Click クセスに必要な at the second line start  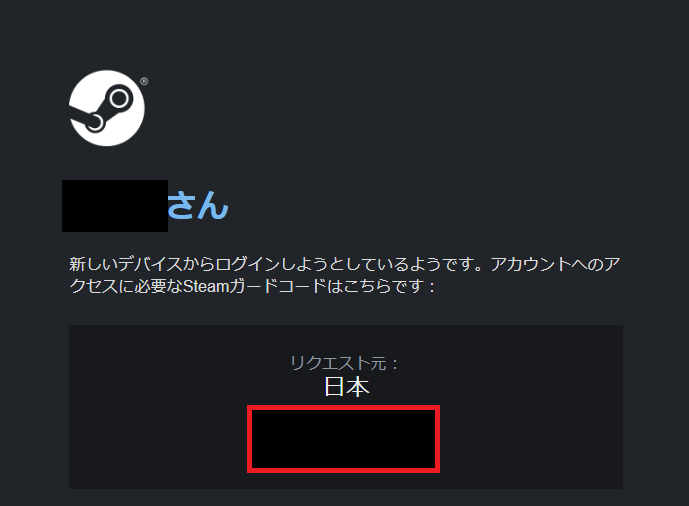point(126,286)
